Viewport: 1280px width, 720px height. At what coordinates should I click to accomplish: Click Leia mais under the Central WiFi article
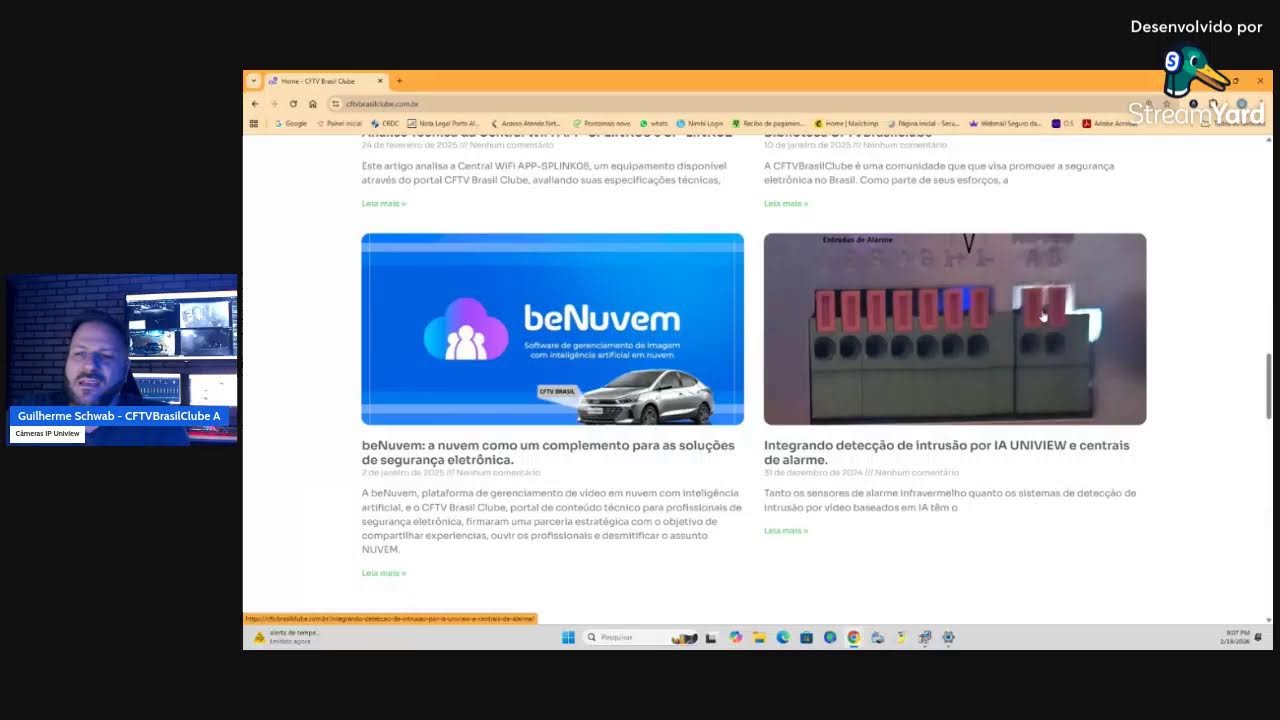(384, 203)
